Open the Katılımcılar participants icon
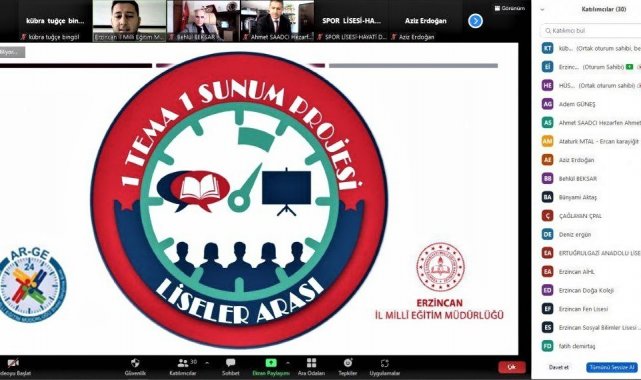Image resolution: width=641 pixels, height=380 pixels. click(183, 363)
